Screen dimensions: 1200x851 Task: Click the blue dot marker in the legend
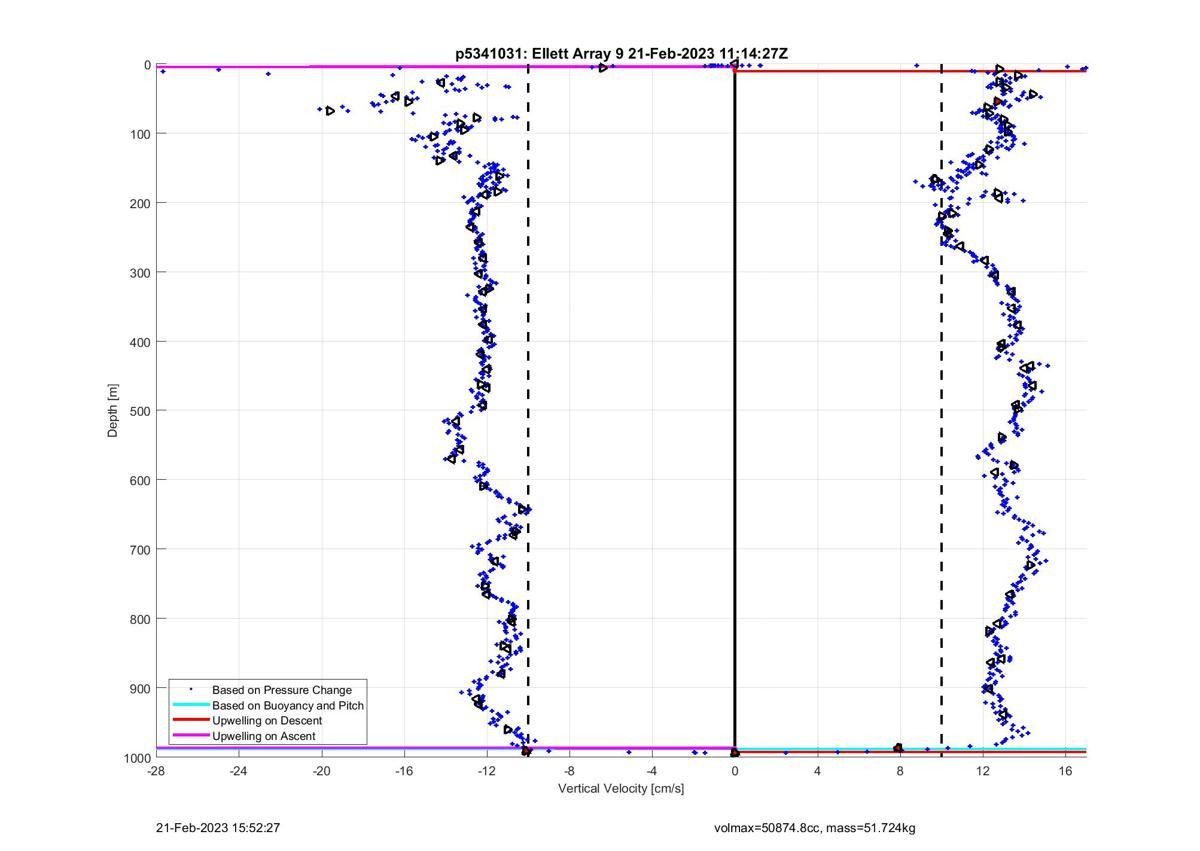190,690
